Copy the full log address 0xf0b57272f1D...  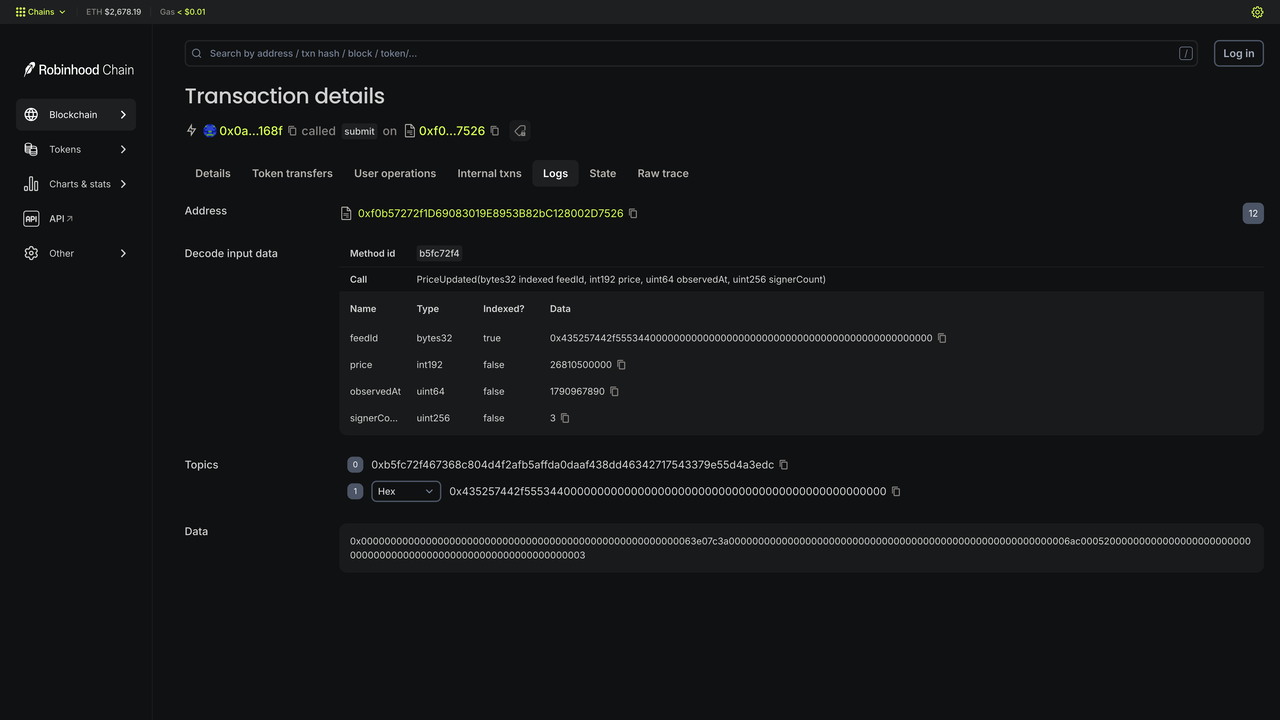(x=633, y=213)
